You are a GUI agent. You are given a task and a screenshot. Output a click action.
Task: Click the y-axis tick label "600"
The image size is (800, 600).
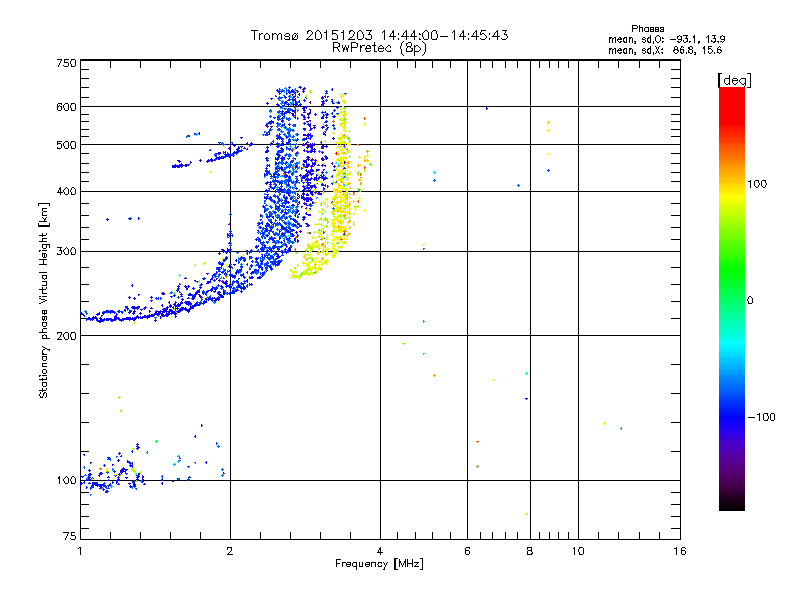click(x=66, y=107)
